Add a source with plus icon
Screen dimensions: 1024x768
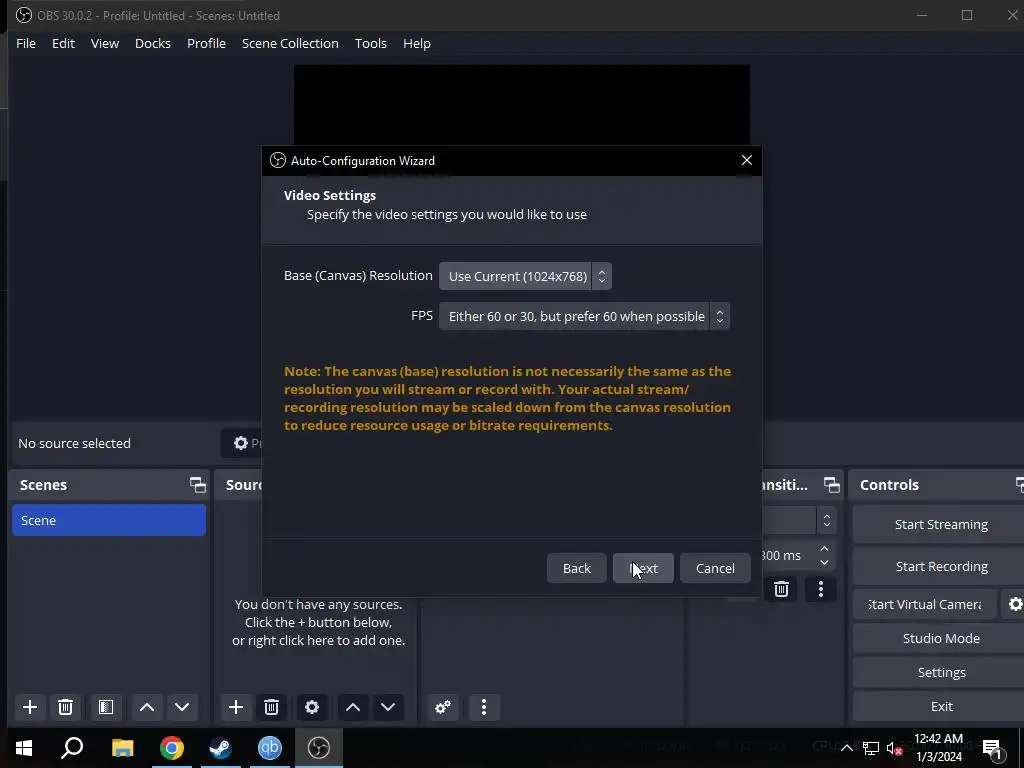[236, 707]
